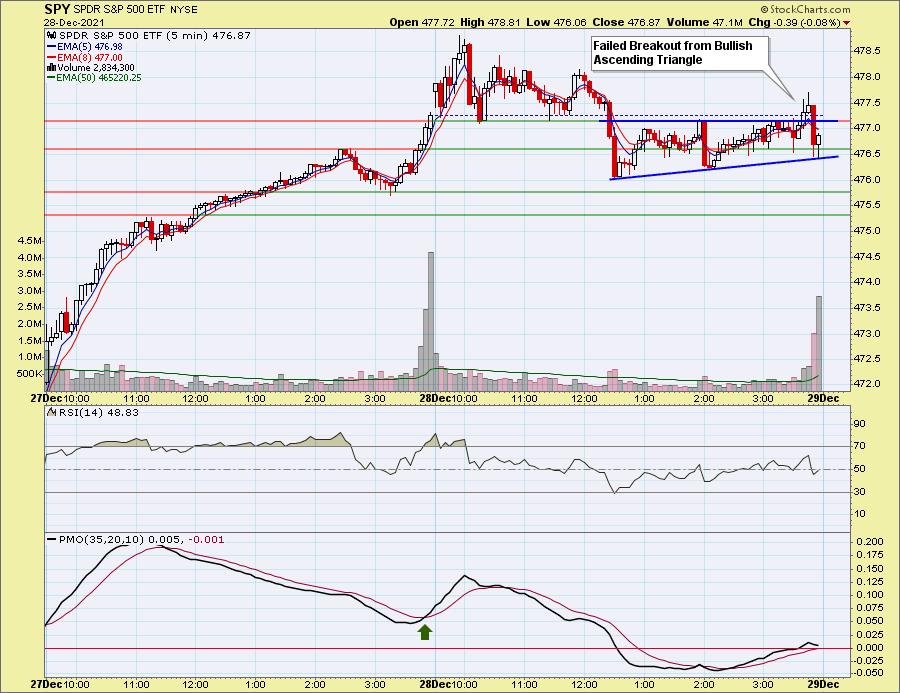The width and height of the screenshot is (900, 693).
Task: Click the 'EMA(5) 476.98' legend entry
Action: [90, 47]
